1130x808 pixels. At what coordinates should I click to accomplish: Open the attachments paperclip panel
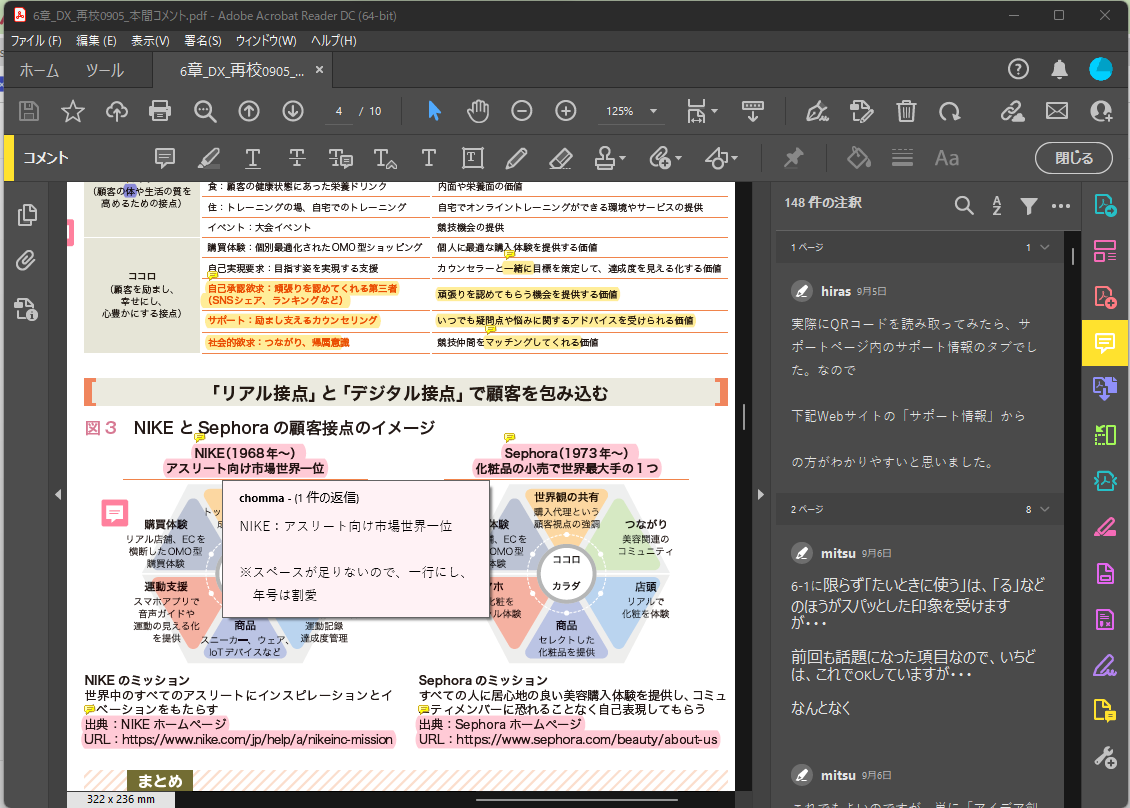click(x=26, y=260)
